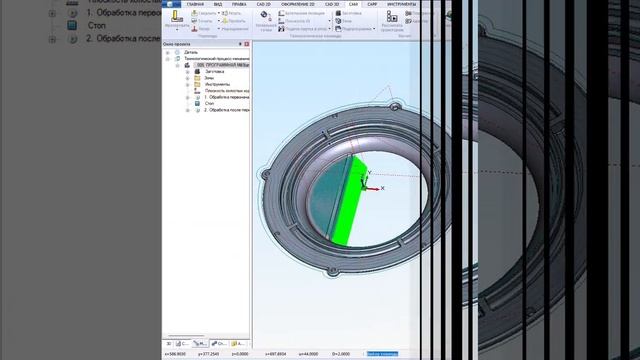Expand the Деталь tree node
Viewport: 640px width, 360px height.
167,53
